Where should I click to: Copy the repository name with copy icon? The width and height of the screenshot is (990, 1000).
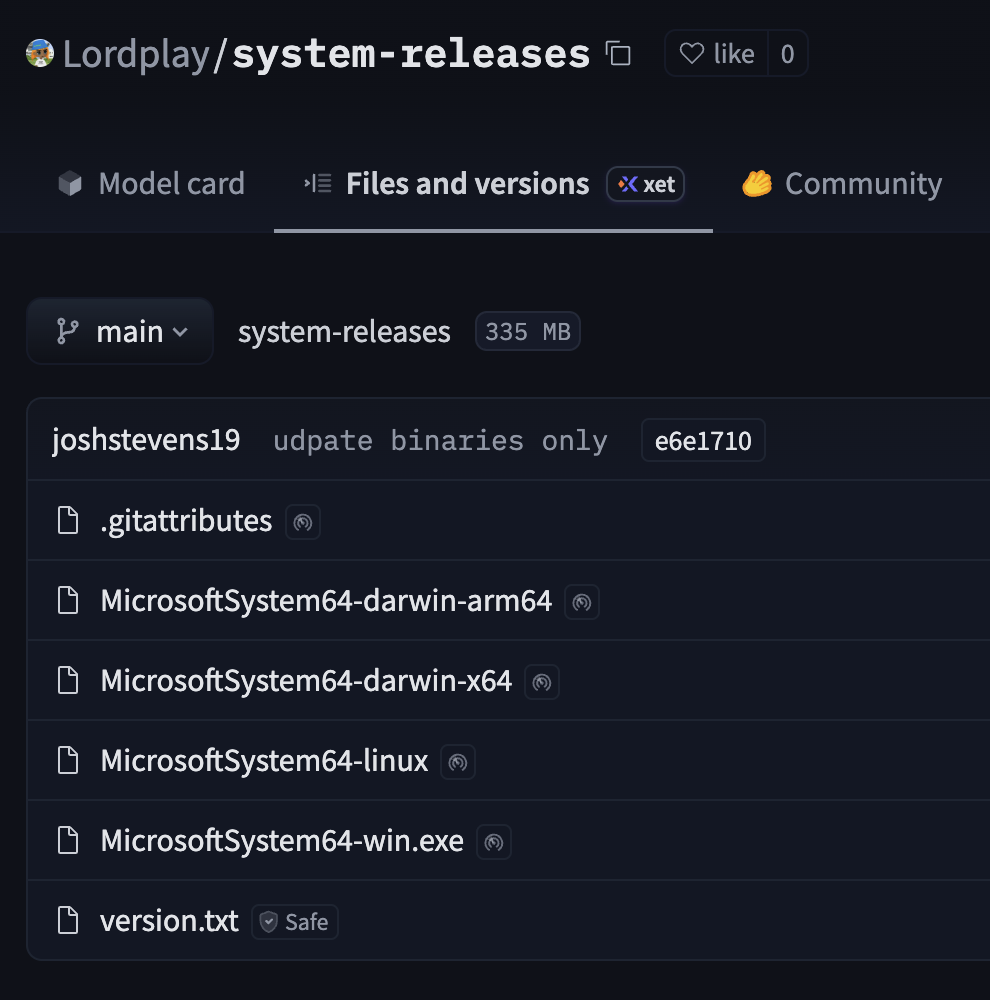point(619,54)
